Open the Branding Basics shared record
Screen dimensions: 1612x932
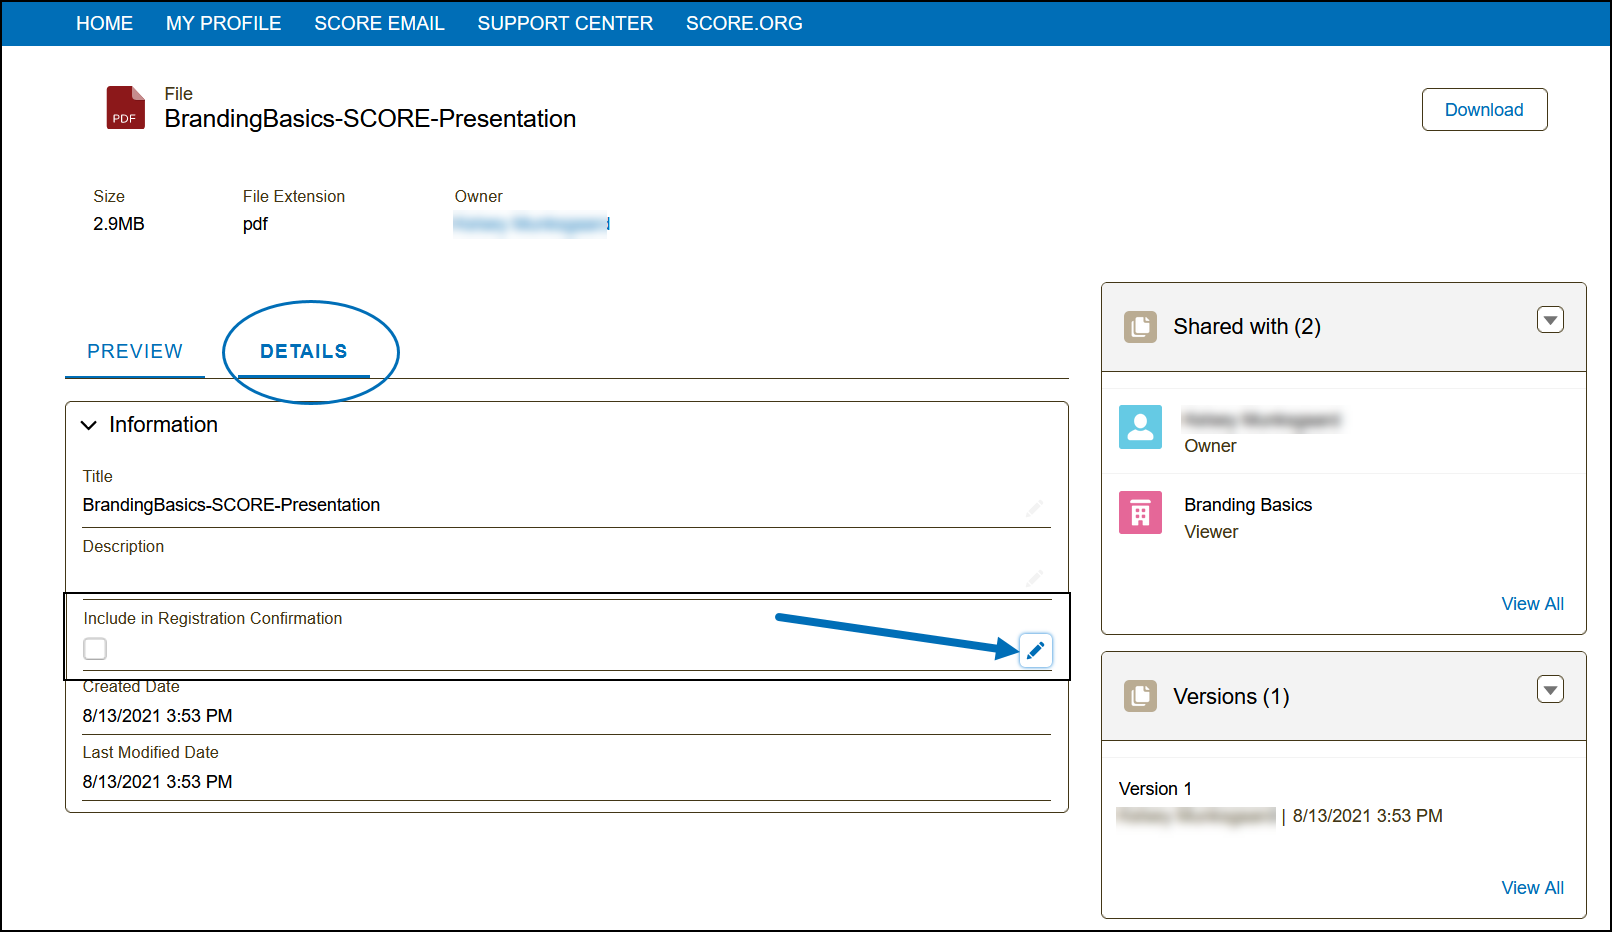[1247, 505]
